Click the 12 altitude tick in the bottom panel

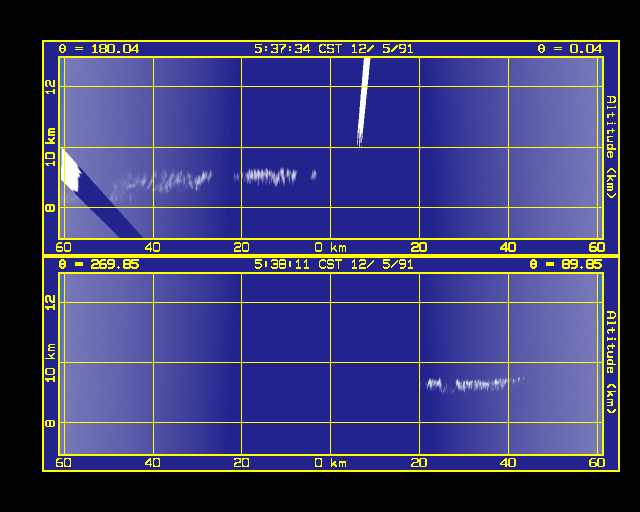tap(50, 303)
